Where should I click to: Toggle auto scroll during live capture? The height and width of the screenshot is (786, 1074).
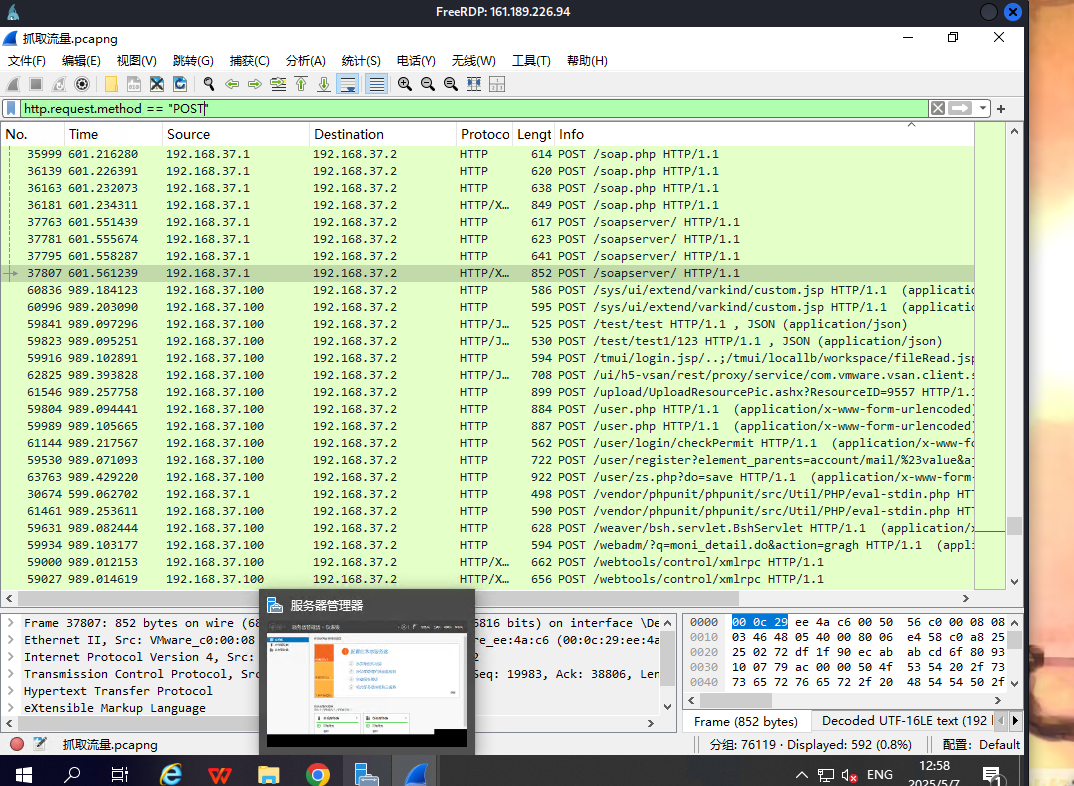point(348,84)
